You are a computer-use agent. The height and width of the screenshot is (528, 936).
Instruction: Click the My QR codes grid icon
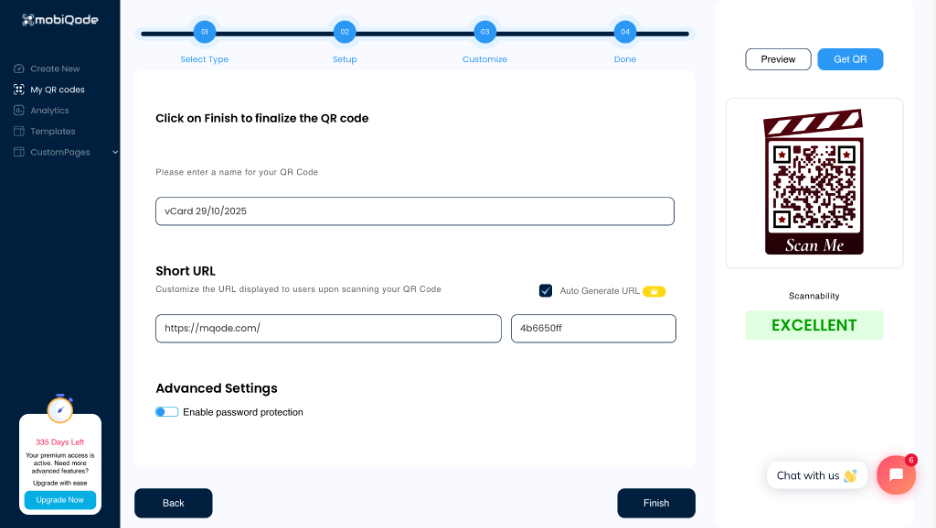19,90
